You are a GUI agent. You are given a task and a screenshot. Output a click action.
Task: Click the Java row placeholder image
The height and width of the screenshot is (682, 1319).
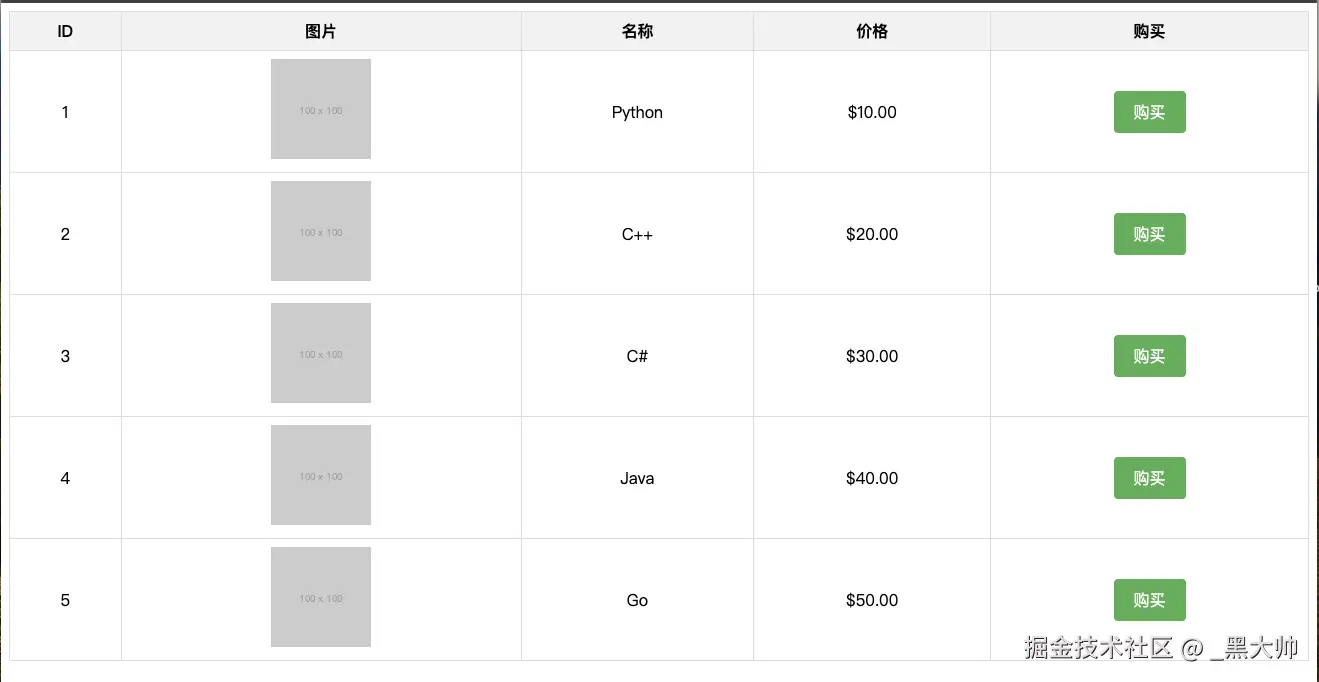point(321,475)
